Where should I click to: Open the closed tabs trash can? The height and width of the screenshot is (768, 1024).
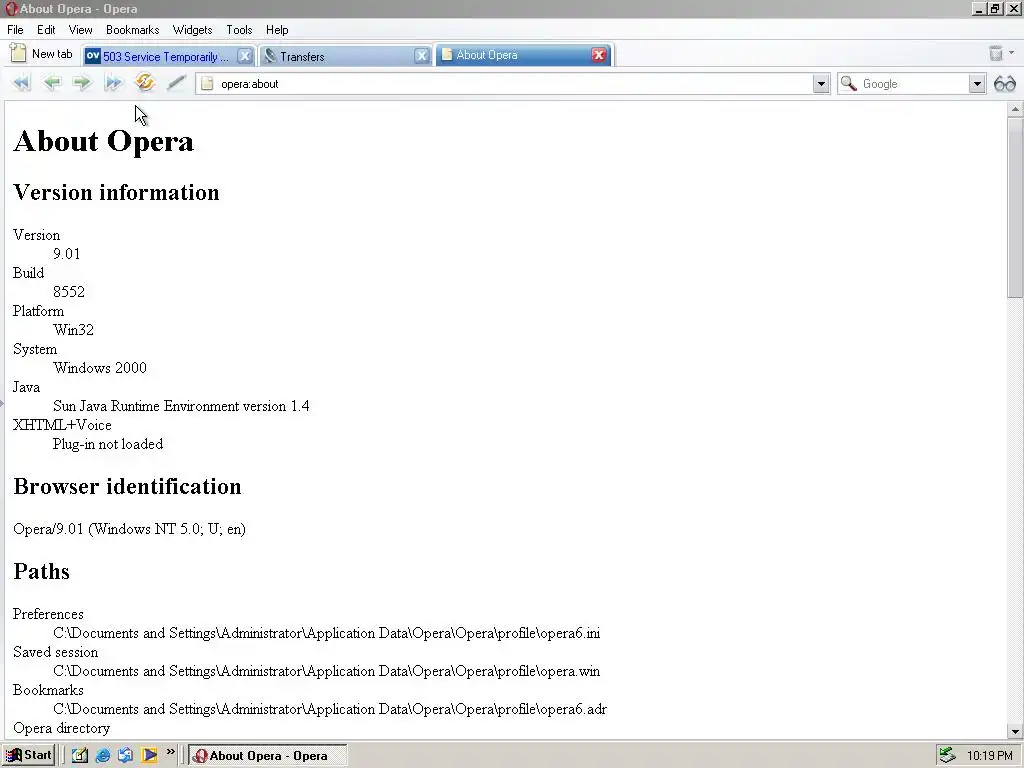(x=995, y=54)
